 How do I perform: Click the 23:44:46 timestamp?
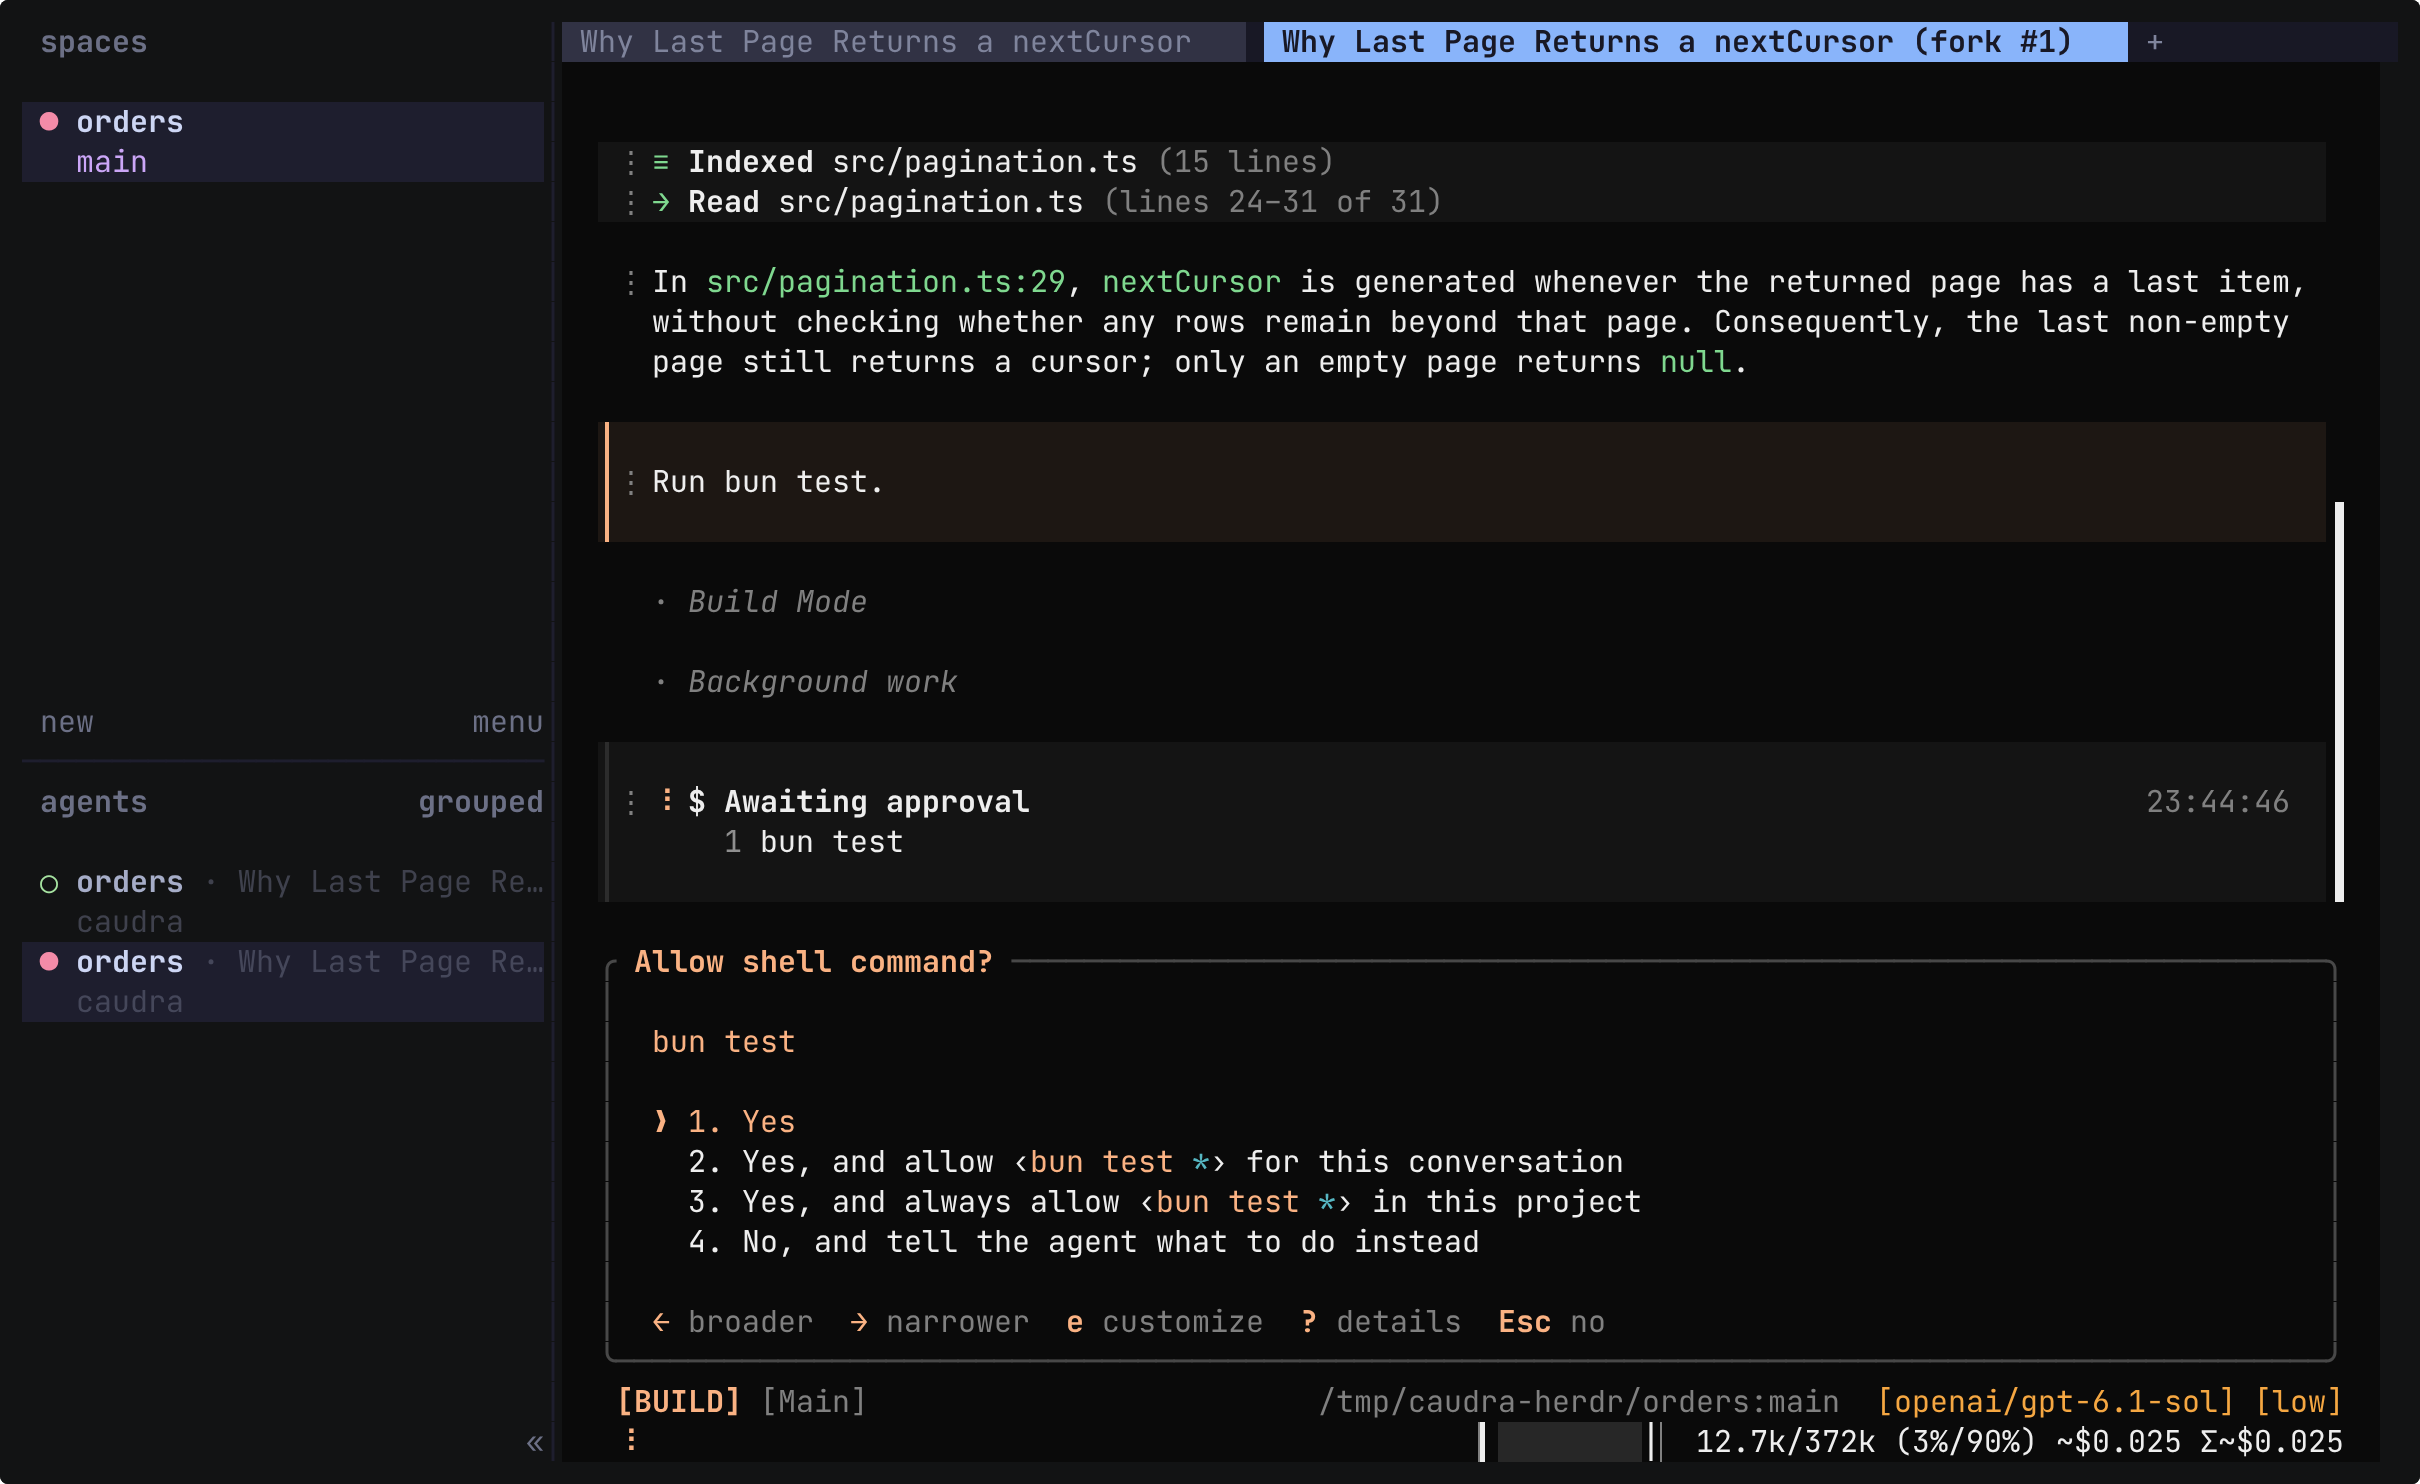tap(2218, 802)
